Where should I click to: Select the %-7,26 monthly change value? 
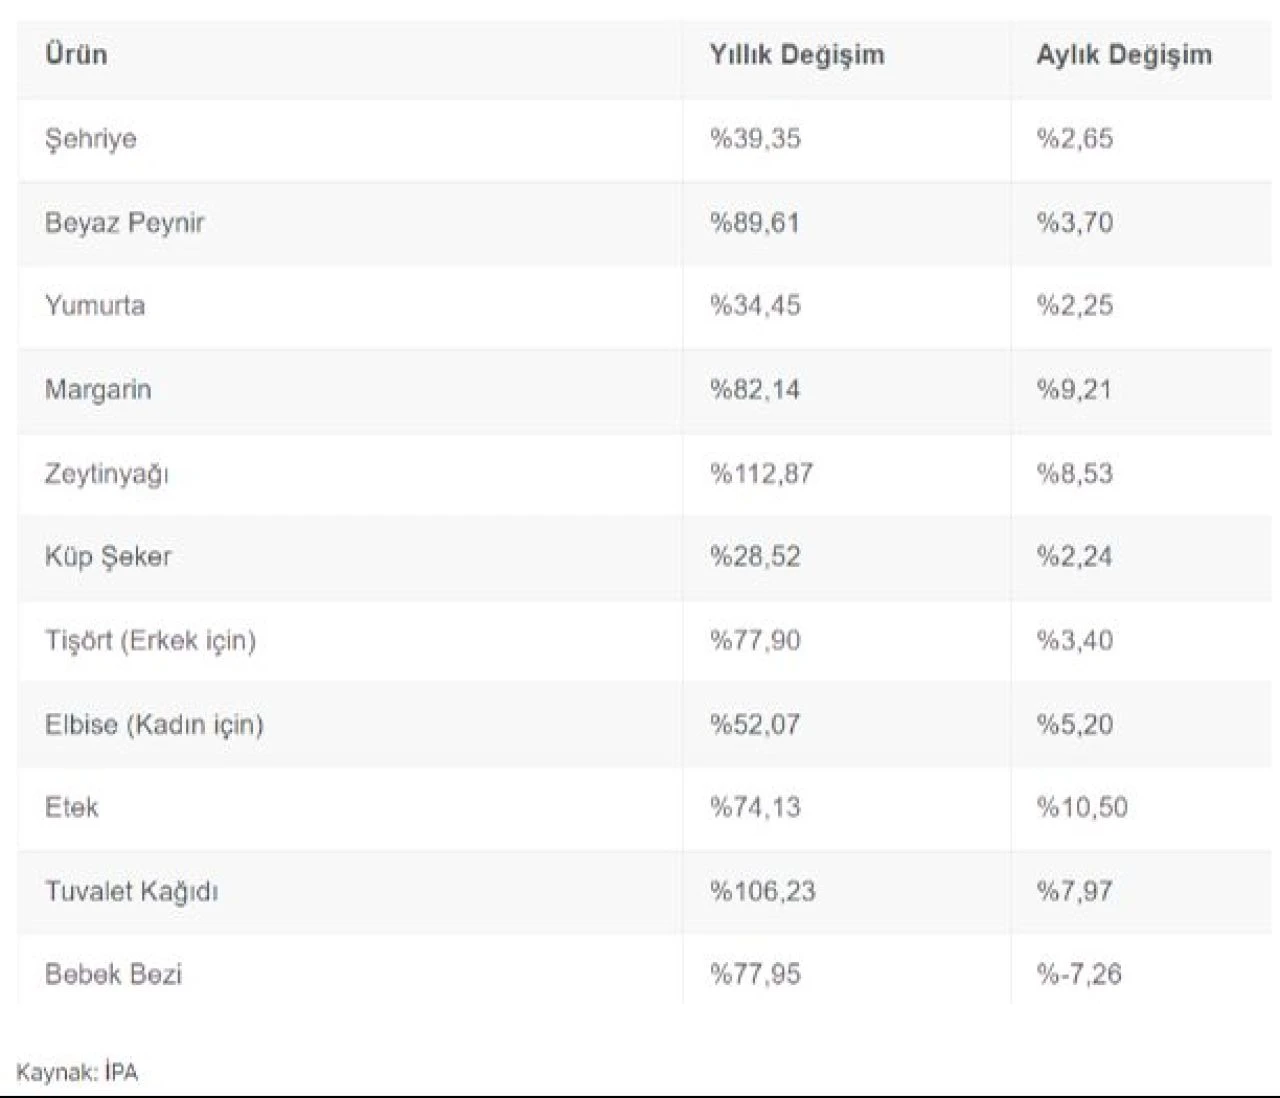[x=1079, y=974]
